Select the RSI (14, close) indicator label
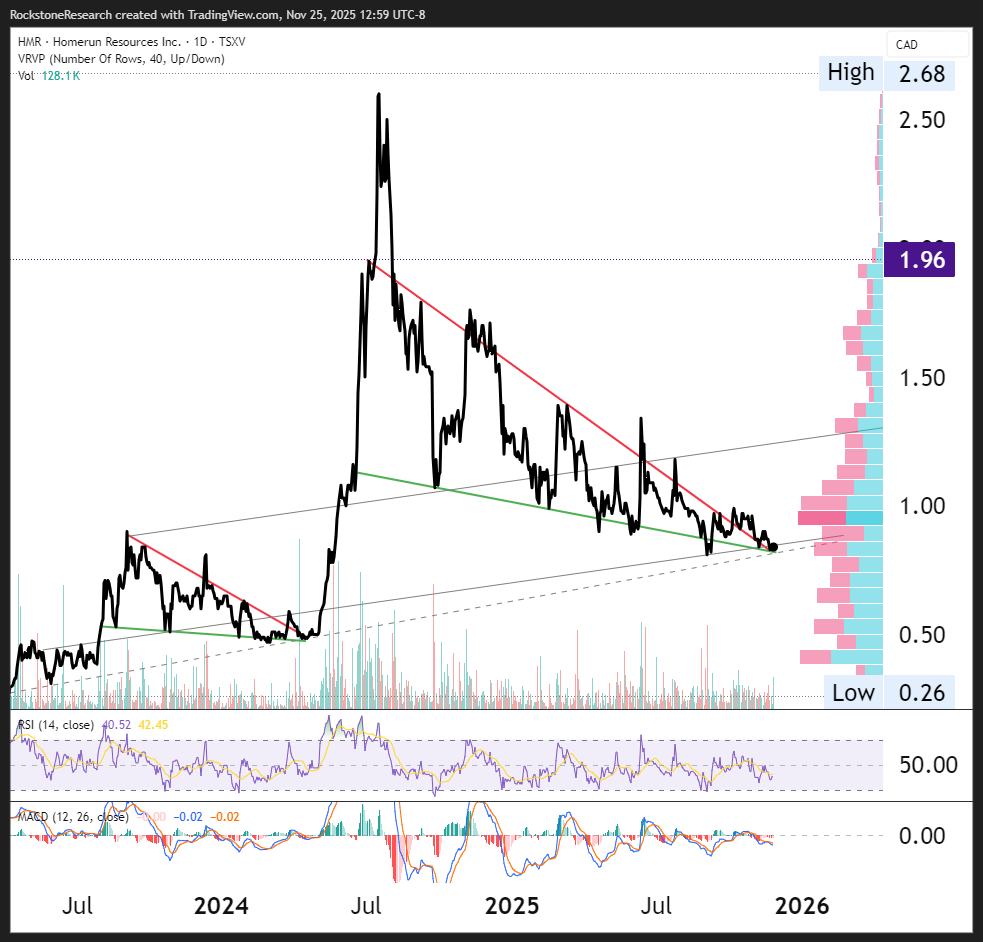 tap(56, 724)
